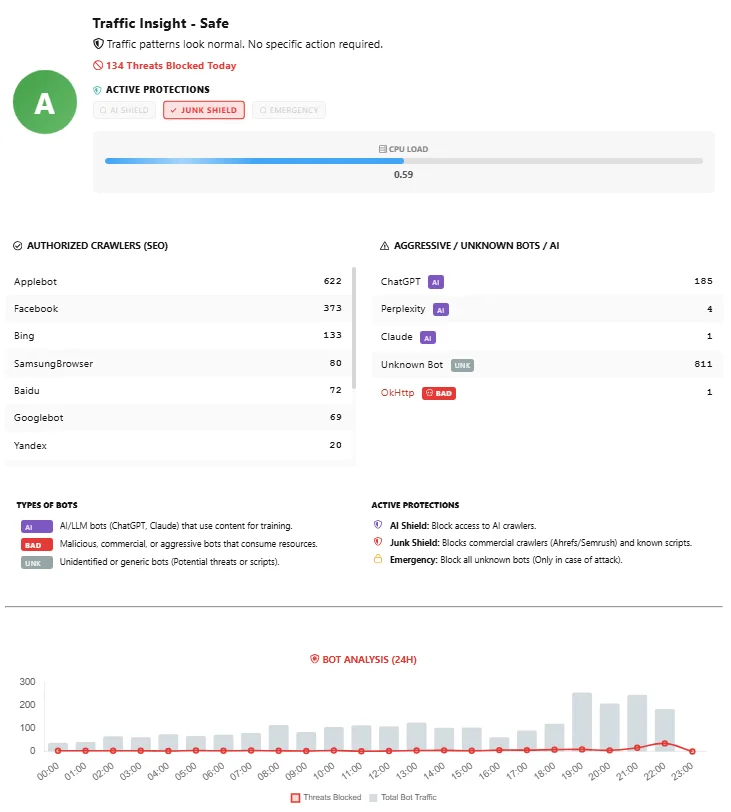Disable the Junk Shield protection
Screen dimensions: 731x812
tap(204, 110)
